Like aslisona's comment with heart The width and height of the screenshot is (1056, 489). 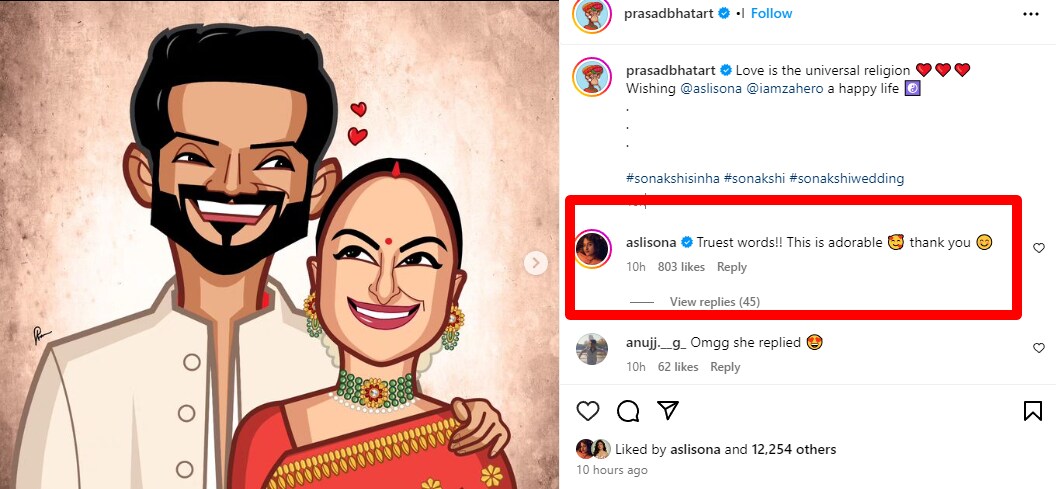pos(1039,248)
